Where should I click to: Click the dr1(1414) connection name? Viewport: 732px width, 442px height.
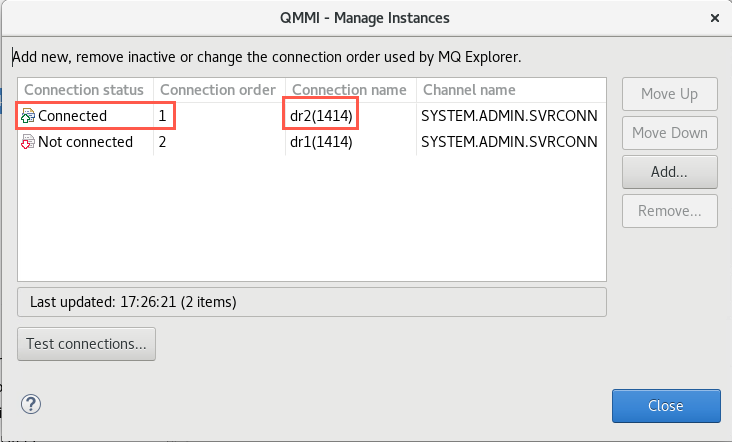pos(321,142)
